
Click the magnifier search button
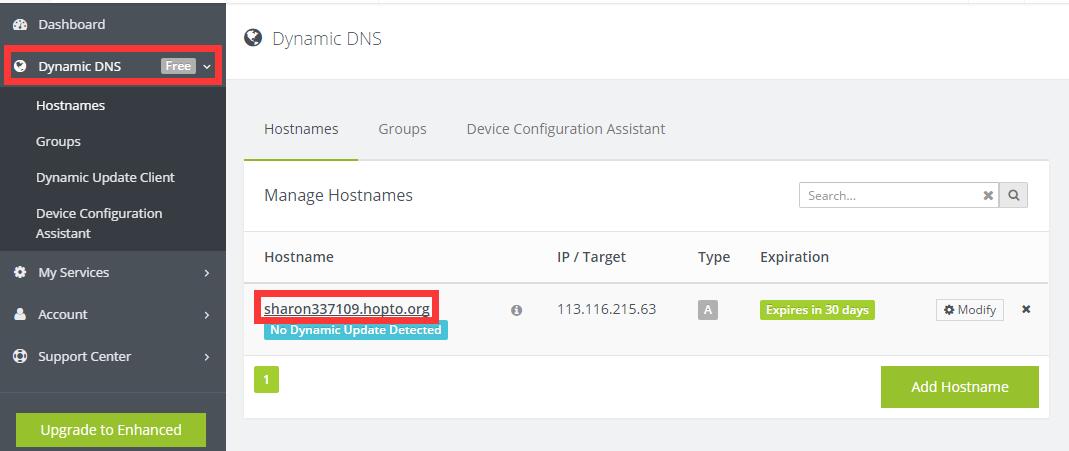[x=1014, y=196]
